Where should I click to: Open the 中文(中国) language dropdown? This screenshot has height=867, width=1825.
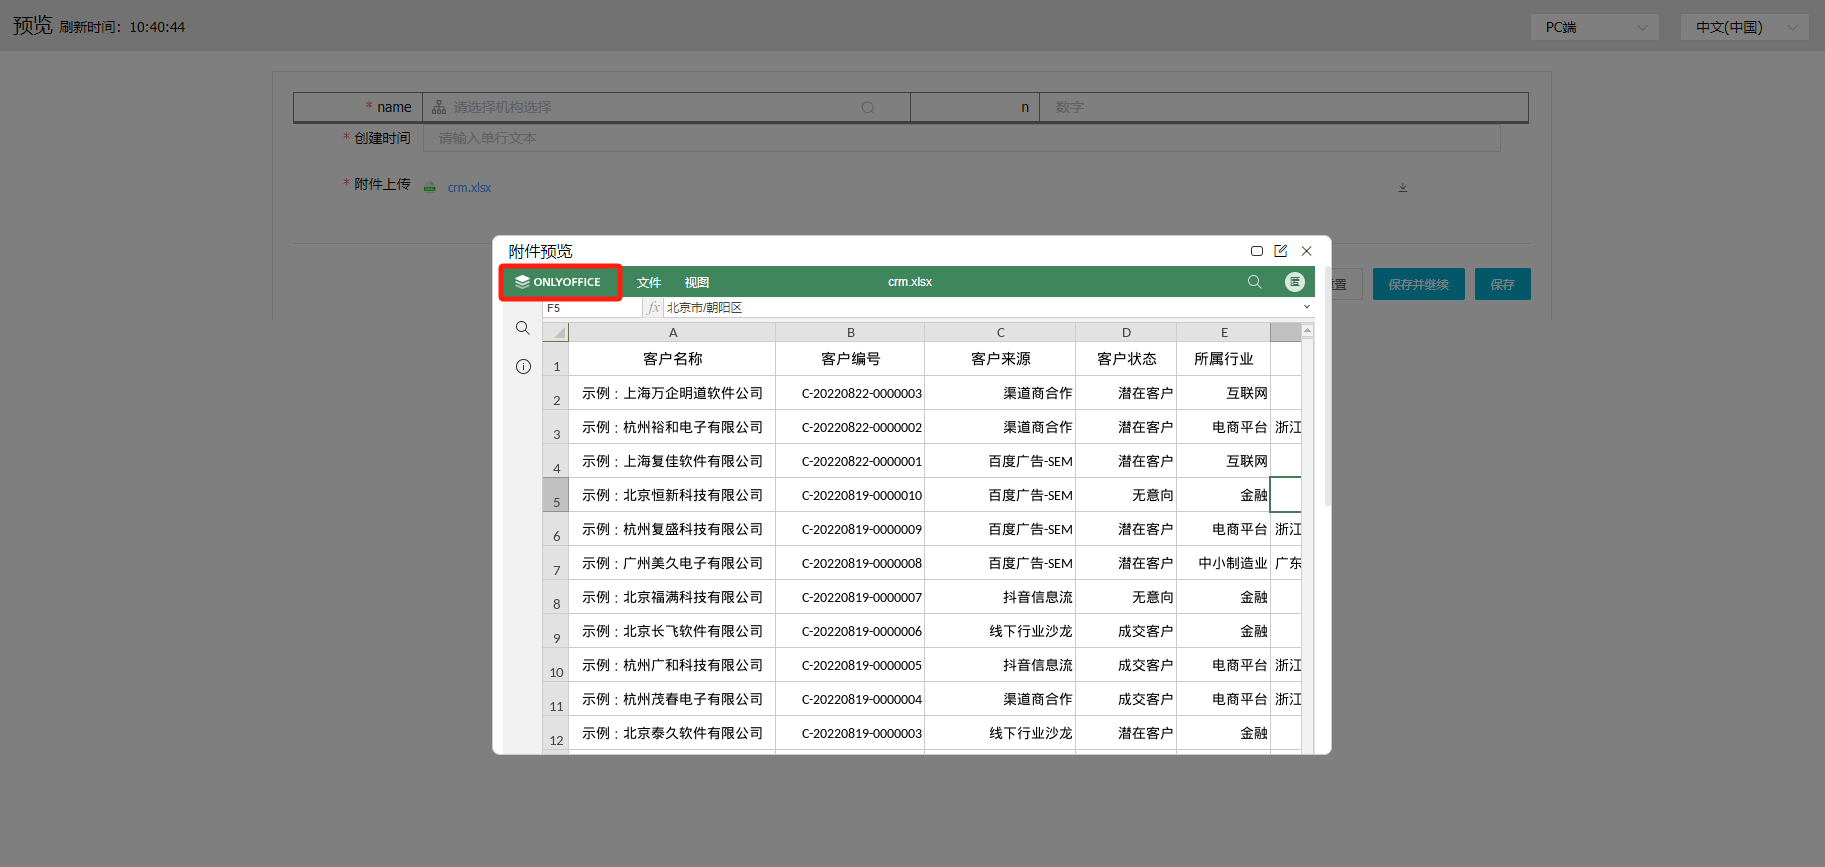[x=1744, y=27]
